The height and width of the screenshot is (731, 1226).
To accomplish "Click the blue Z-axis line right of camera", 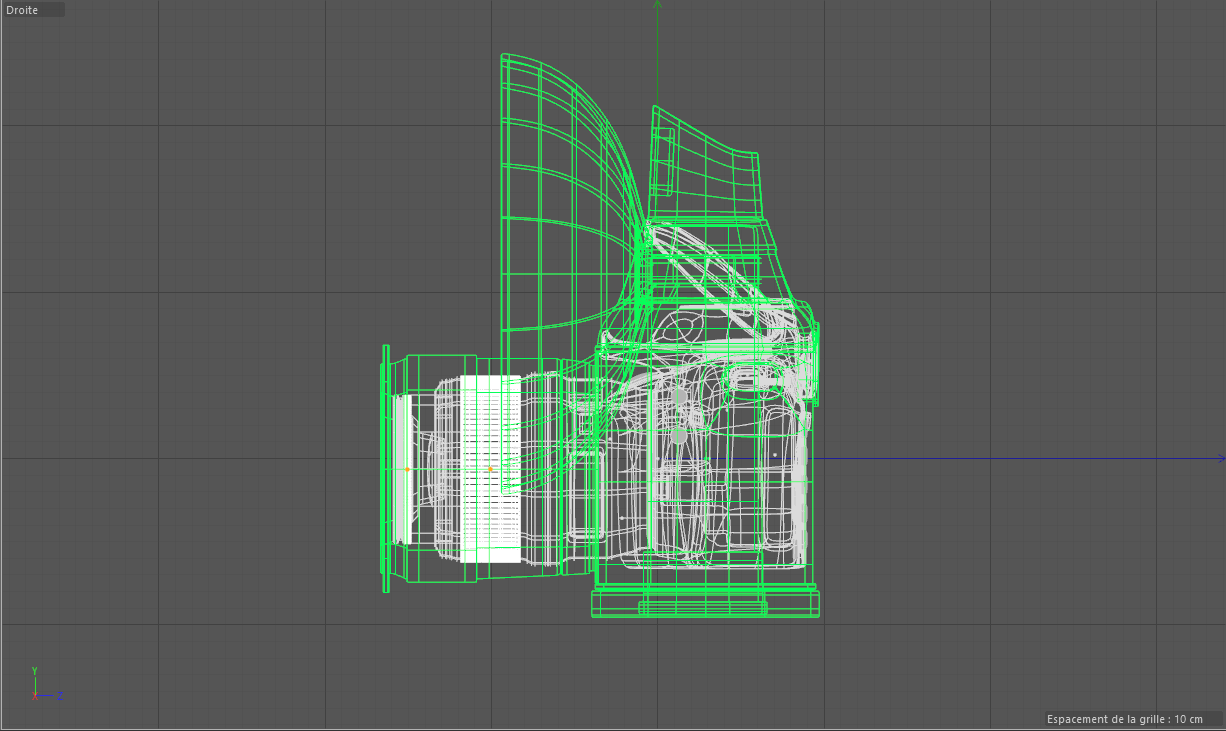I will pyautogui.click(x=1000, y=459).
